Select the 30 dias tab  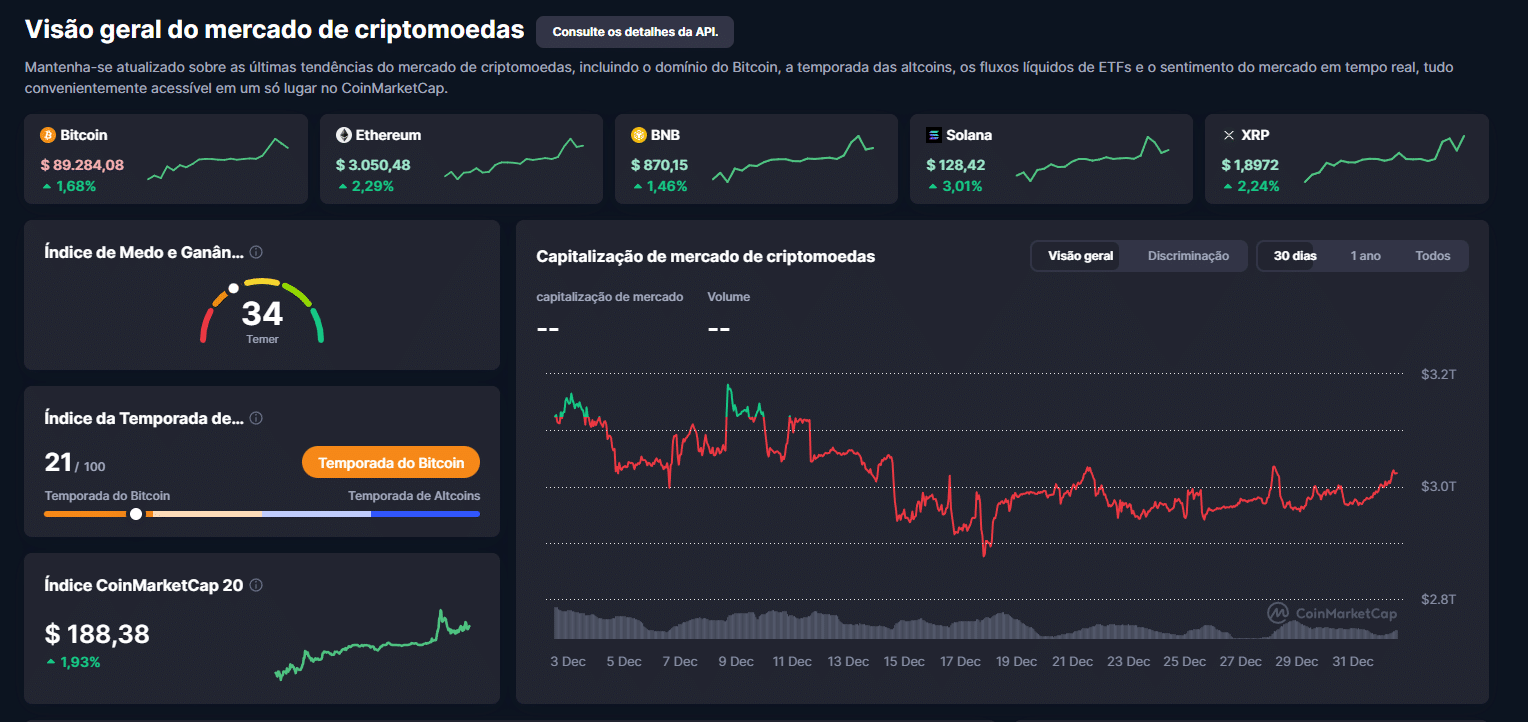(x=1292, y=255)
